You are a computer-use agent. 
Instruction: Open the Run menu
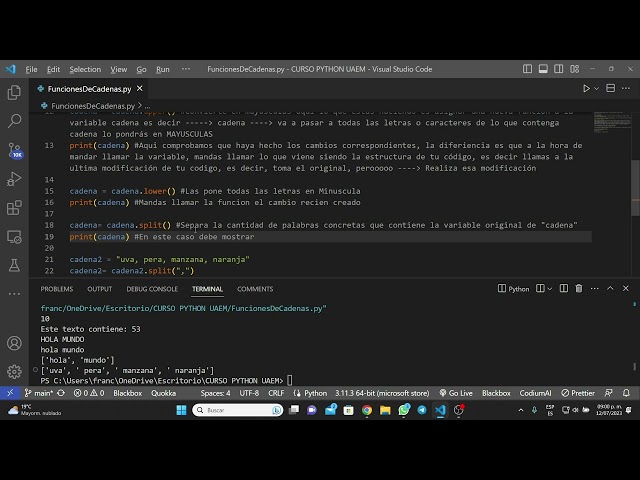162,69
